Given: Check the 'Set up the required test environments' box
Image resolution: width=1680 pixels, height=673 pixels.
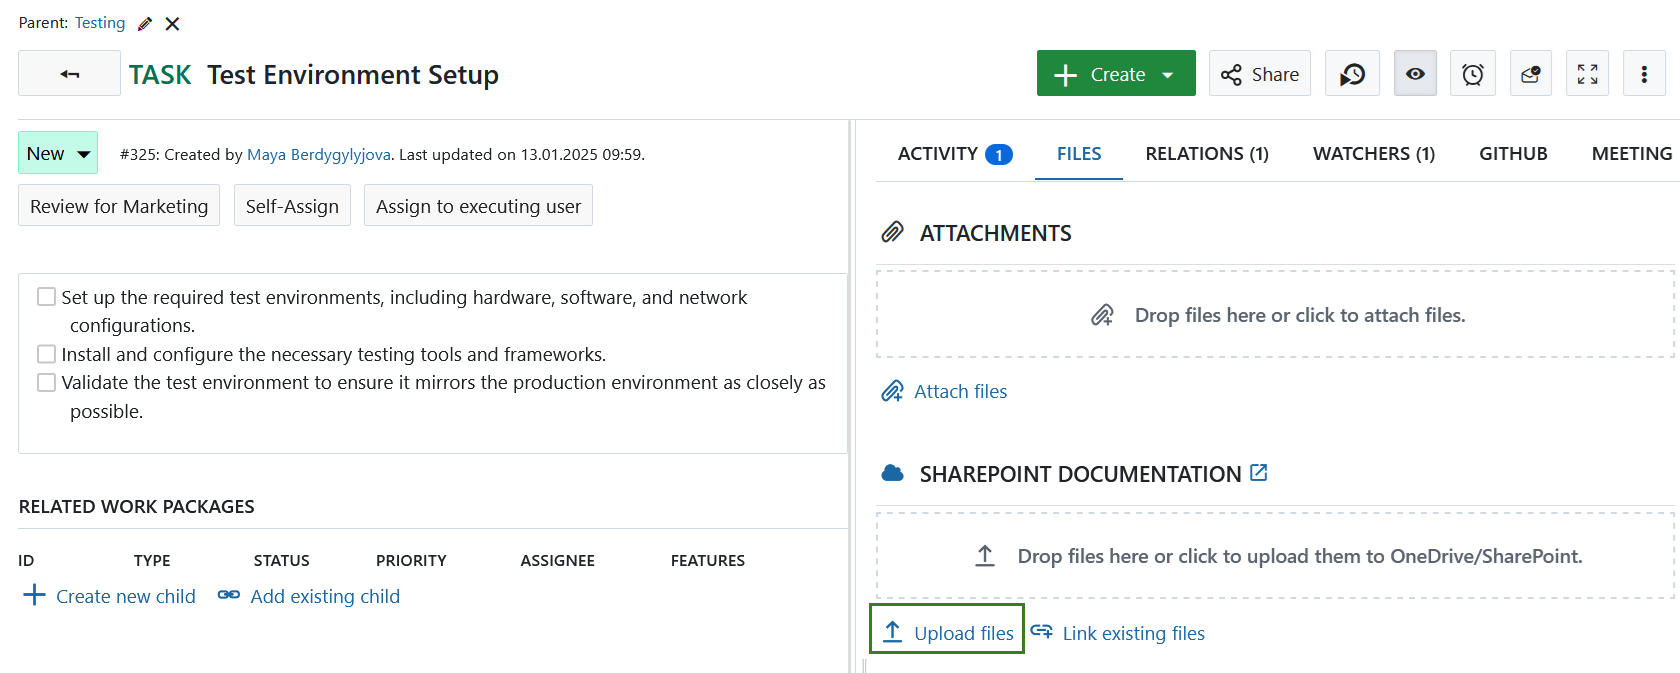Looking at the screenshot, I should 46,297.
